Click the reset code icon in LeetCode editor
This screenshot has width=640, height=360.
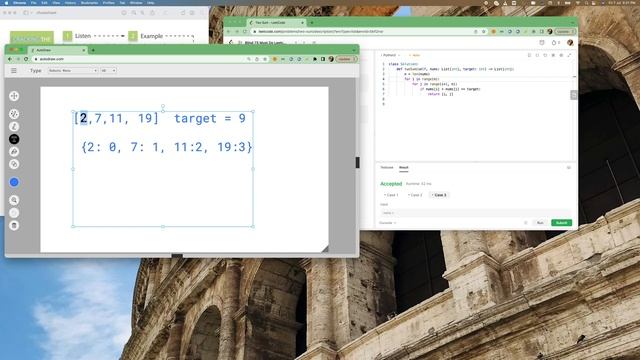pyautogui.click(x=545, y=55)
